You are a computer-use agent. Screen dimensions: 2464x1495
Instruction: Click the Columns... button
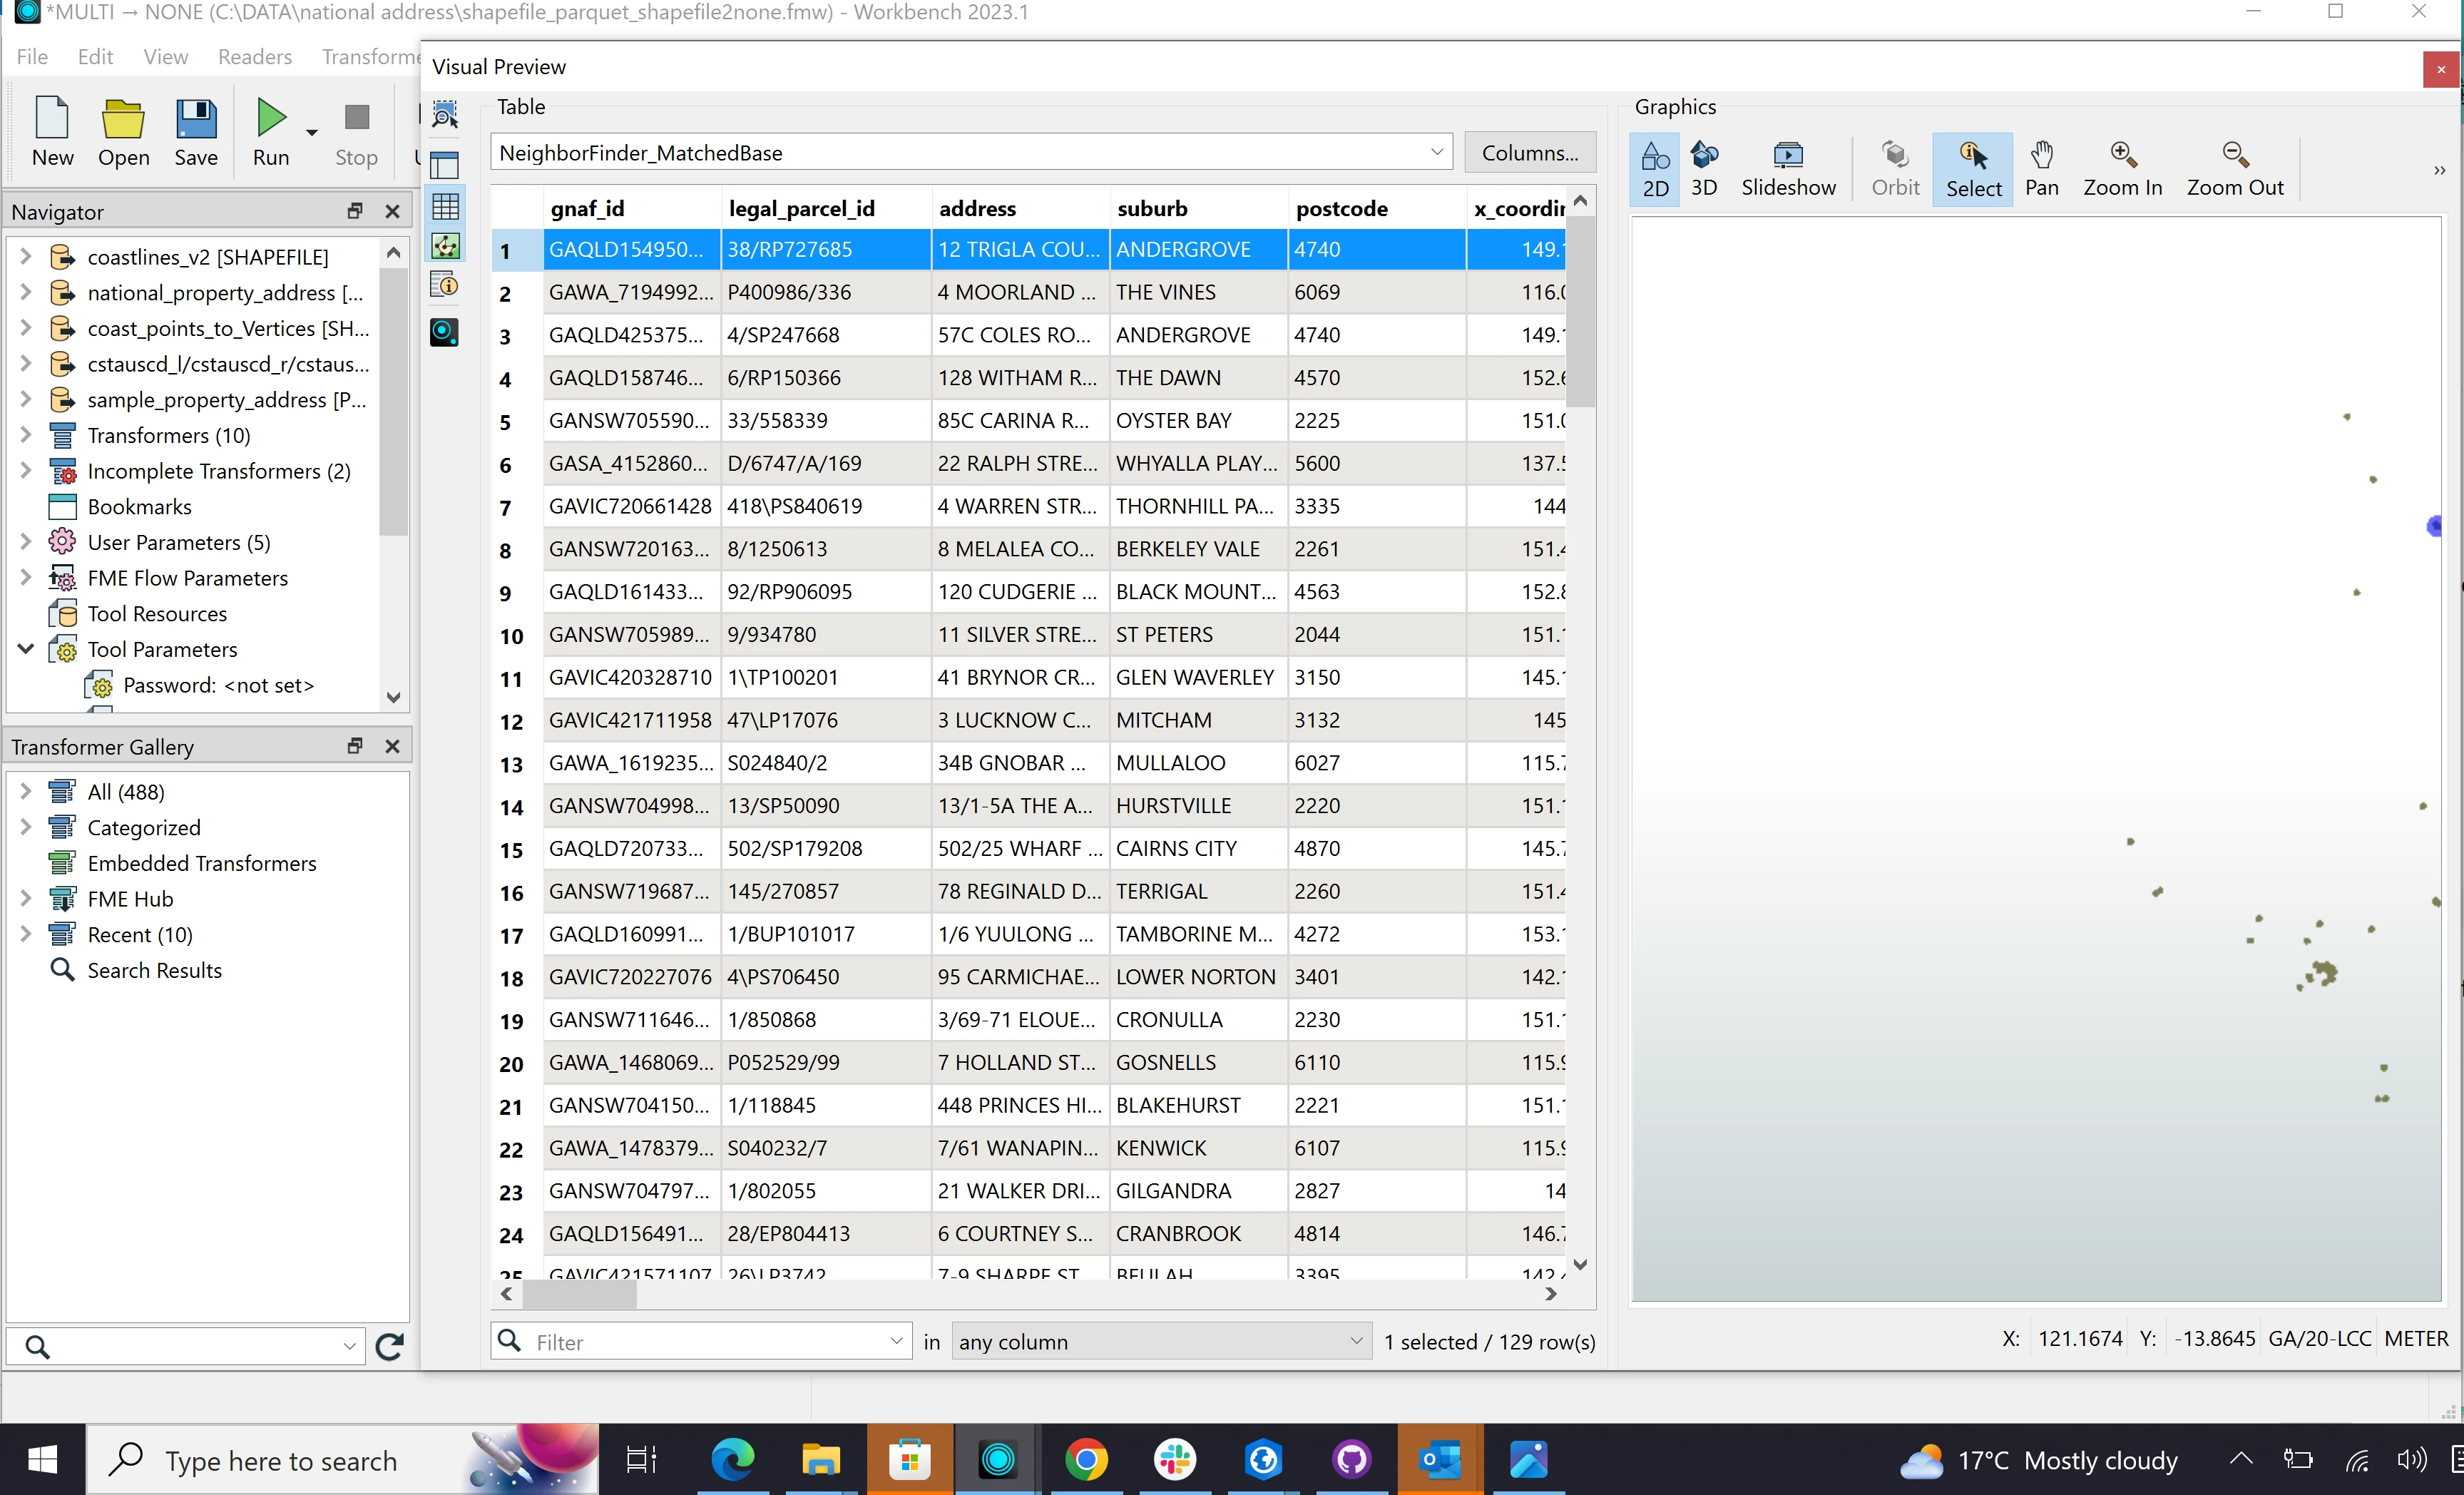pyautogui.click(x=1529, y=153)
